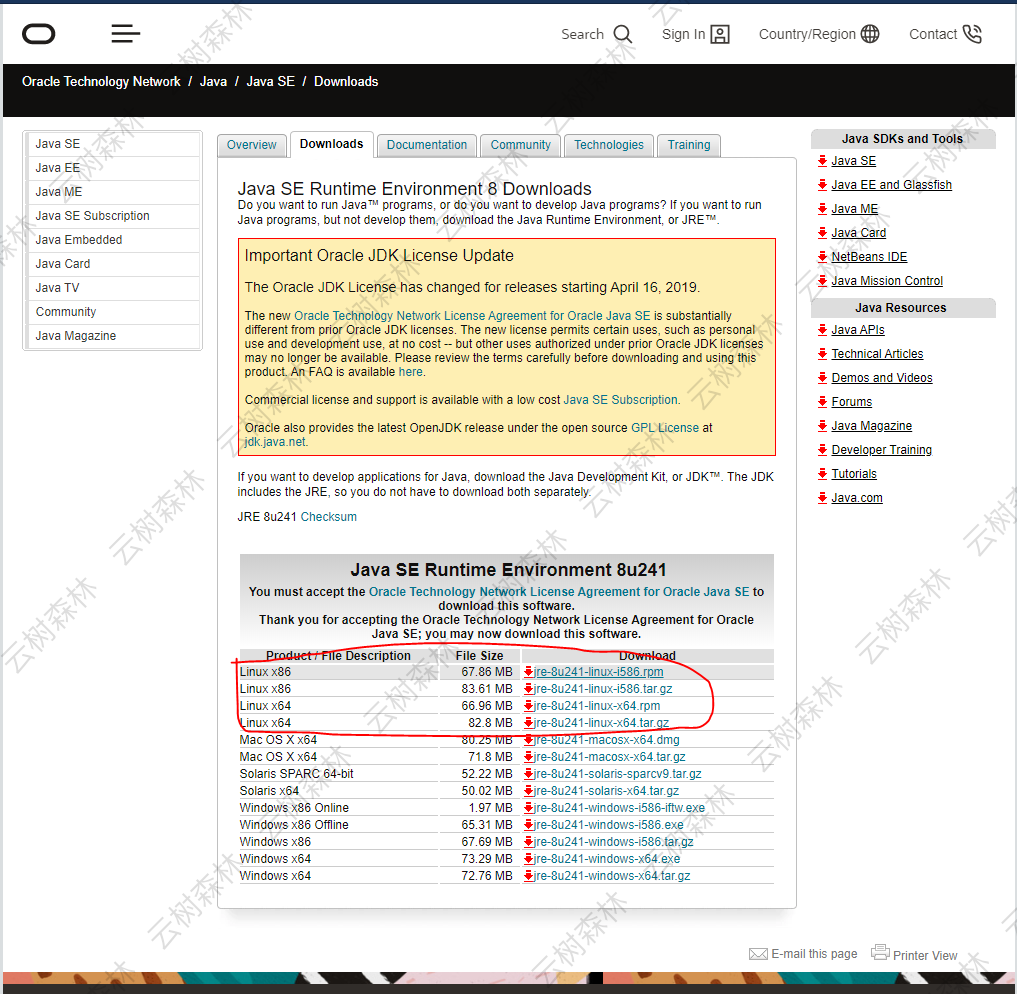1017x994 pixels.
Task: Open the Documentation tab
Action: [427, 145]
